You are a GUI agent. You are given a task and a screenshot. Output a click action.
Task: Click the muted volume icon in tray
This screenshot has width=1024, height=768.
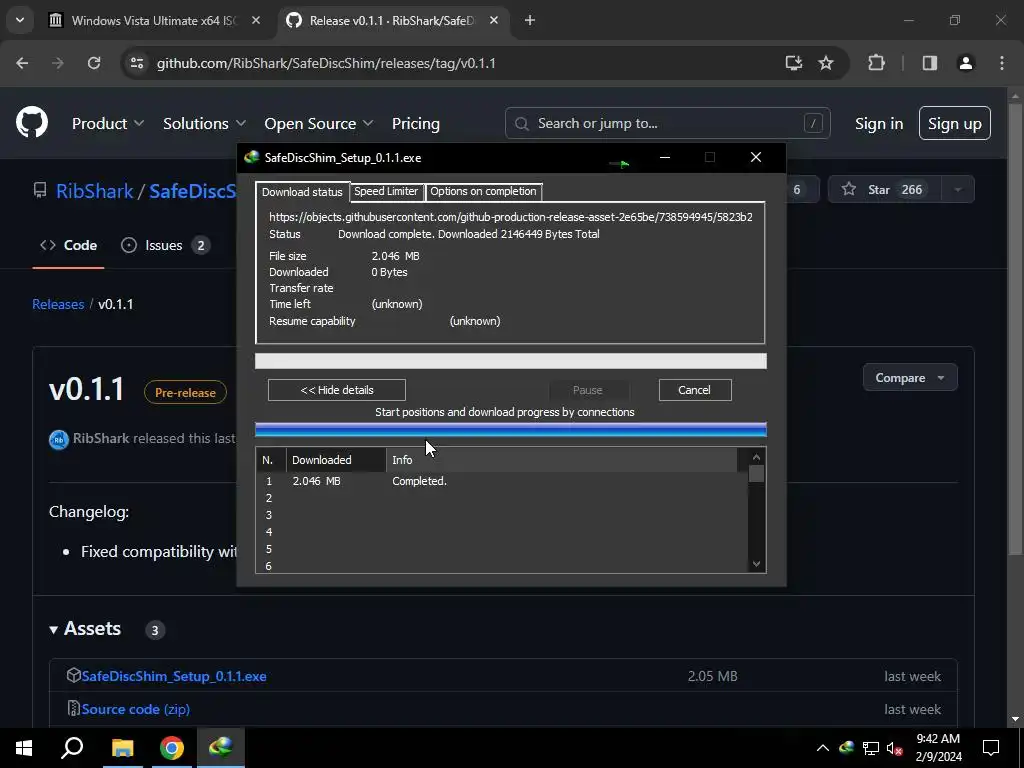(x=894, y=748)
